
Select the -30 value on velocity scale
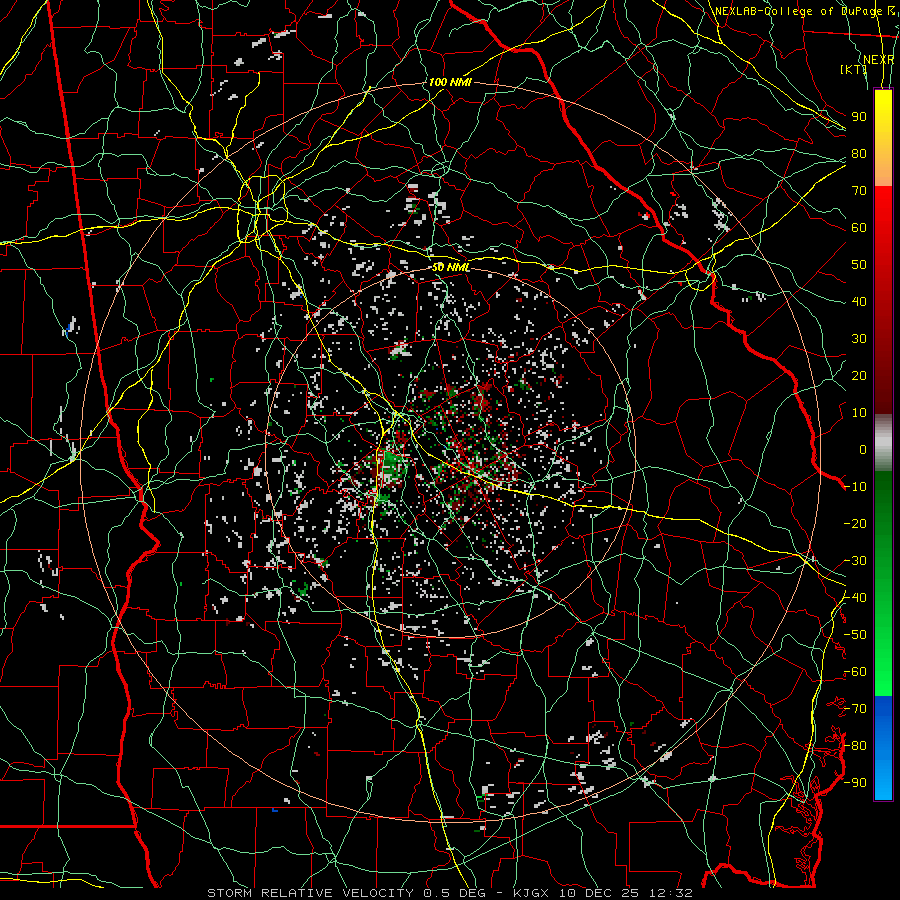pyautogui.click(x=855, y=561)
